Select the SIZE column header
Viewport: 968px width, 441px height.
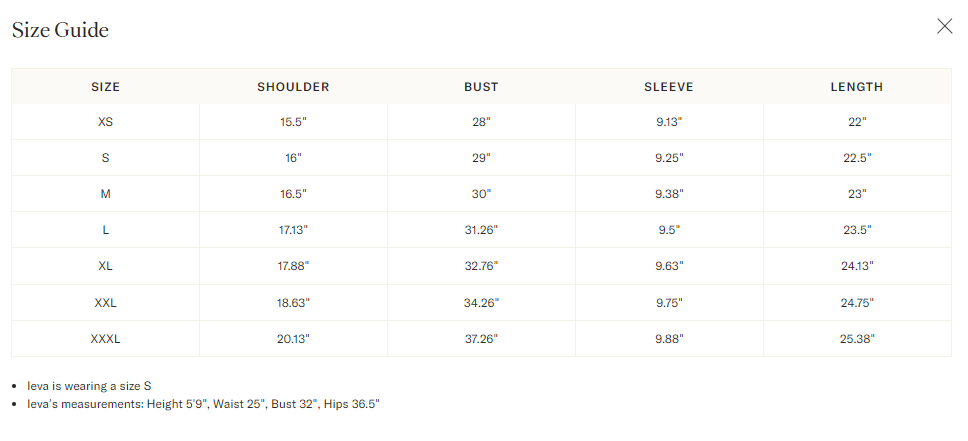[x=105, y=87]
